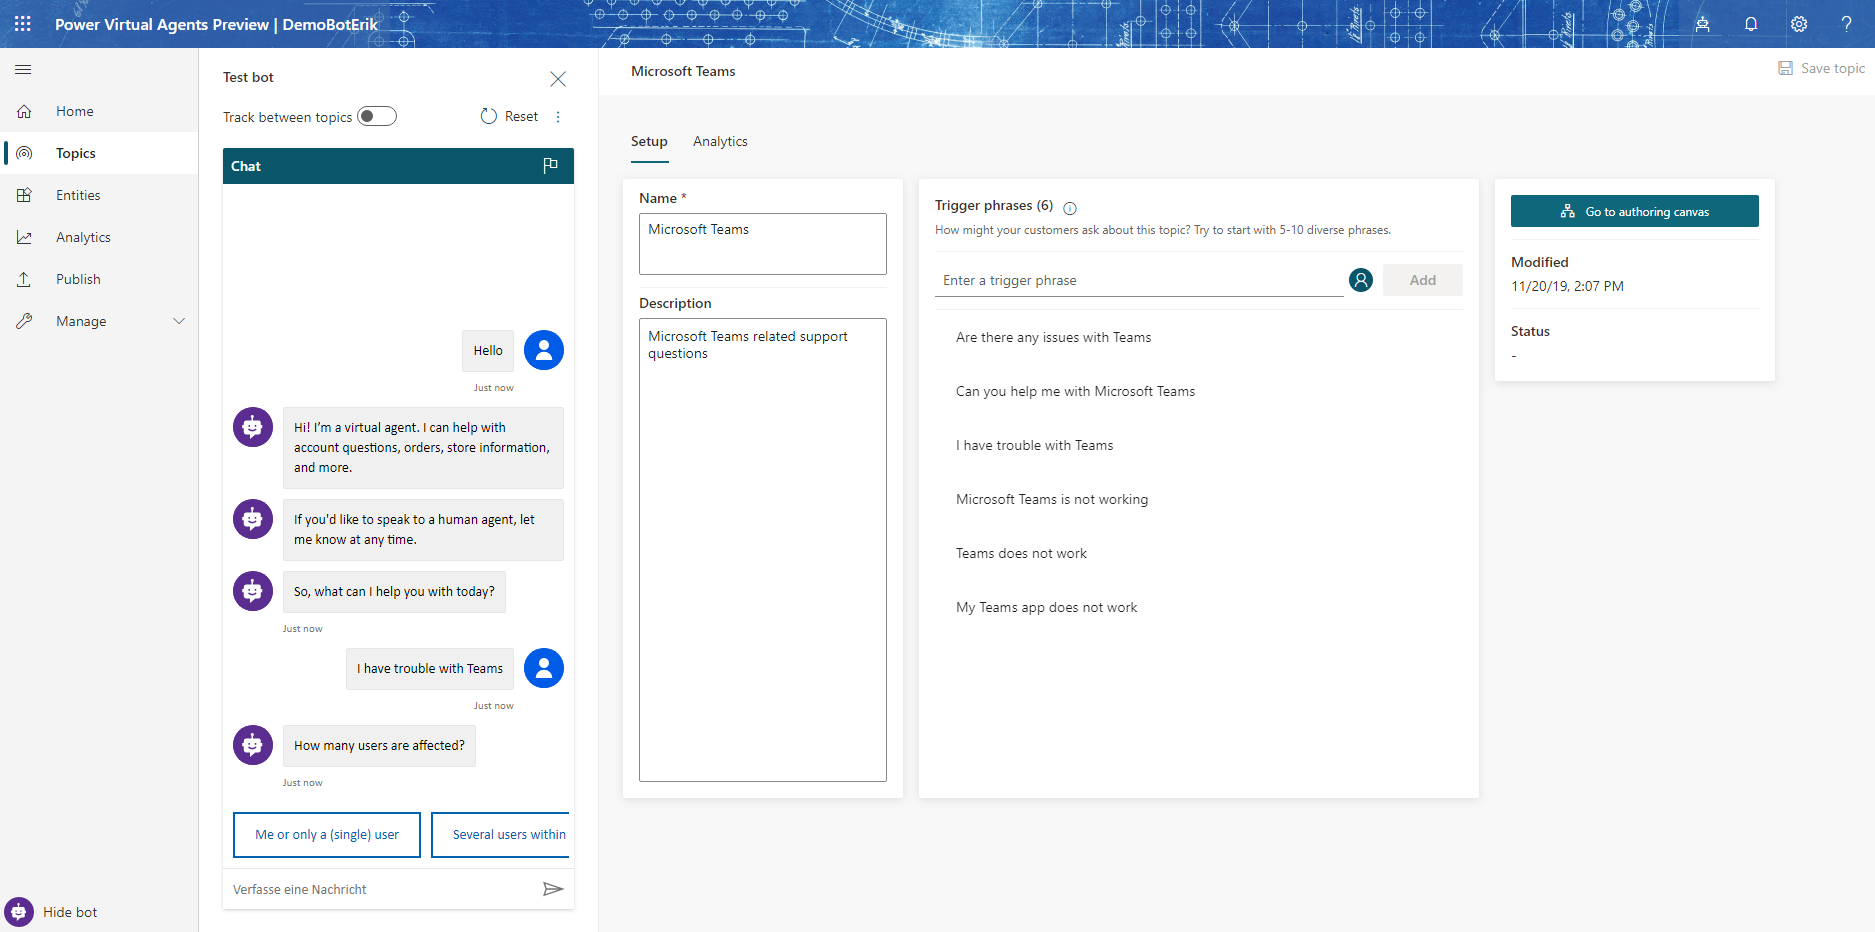Collapse navigation with the hamburger icon
Viewport: 1875px width, 932px height.
(23, 70)
